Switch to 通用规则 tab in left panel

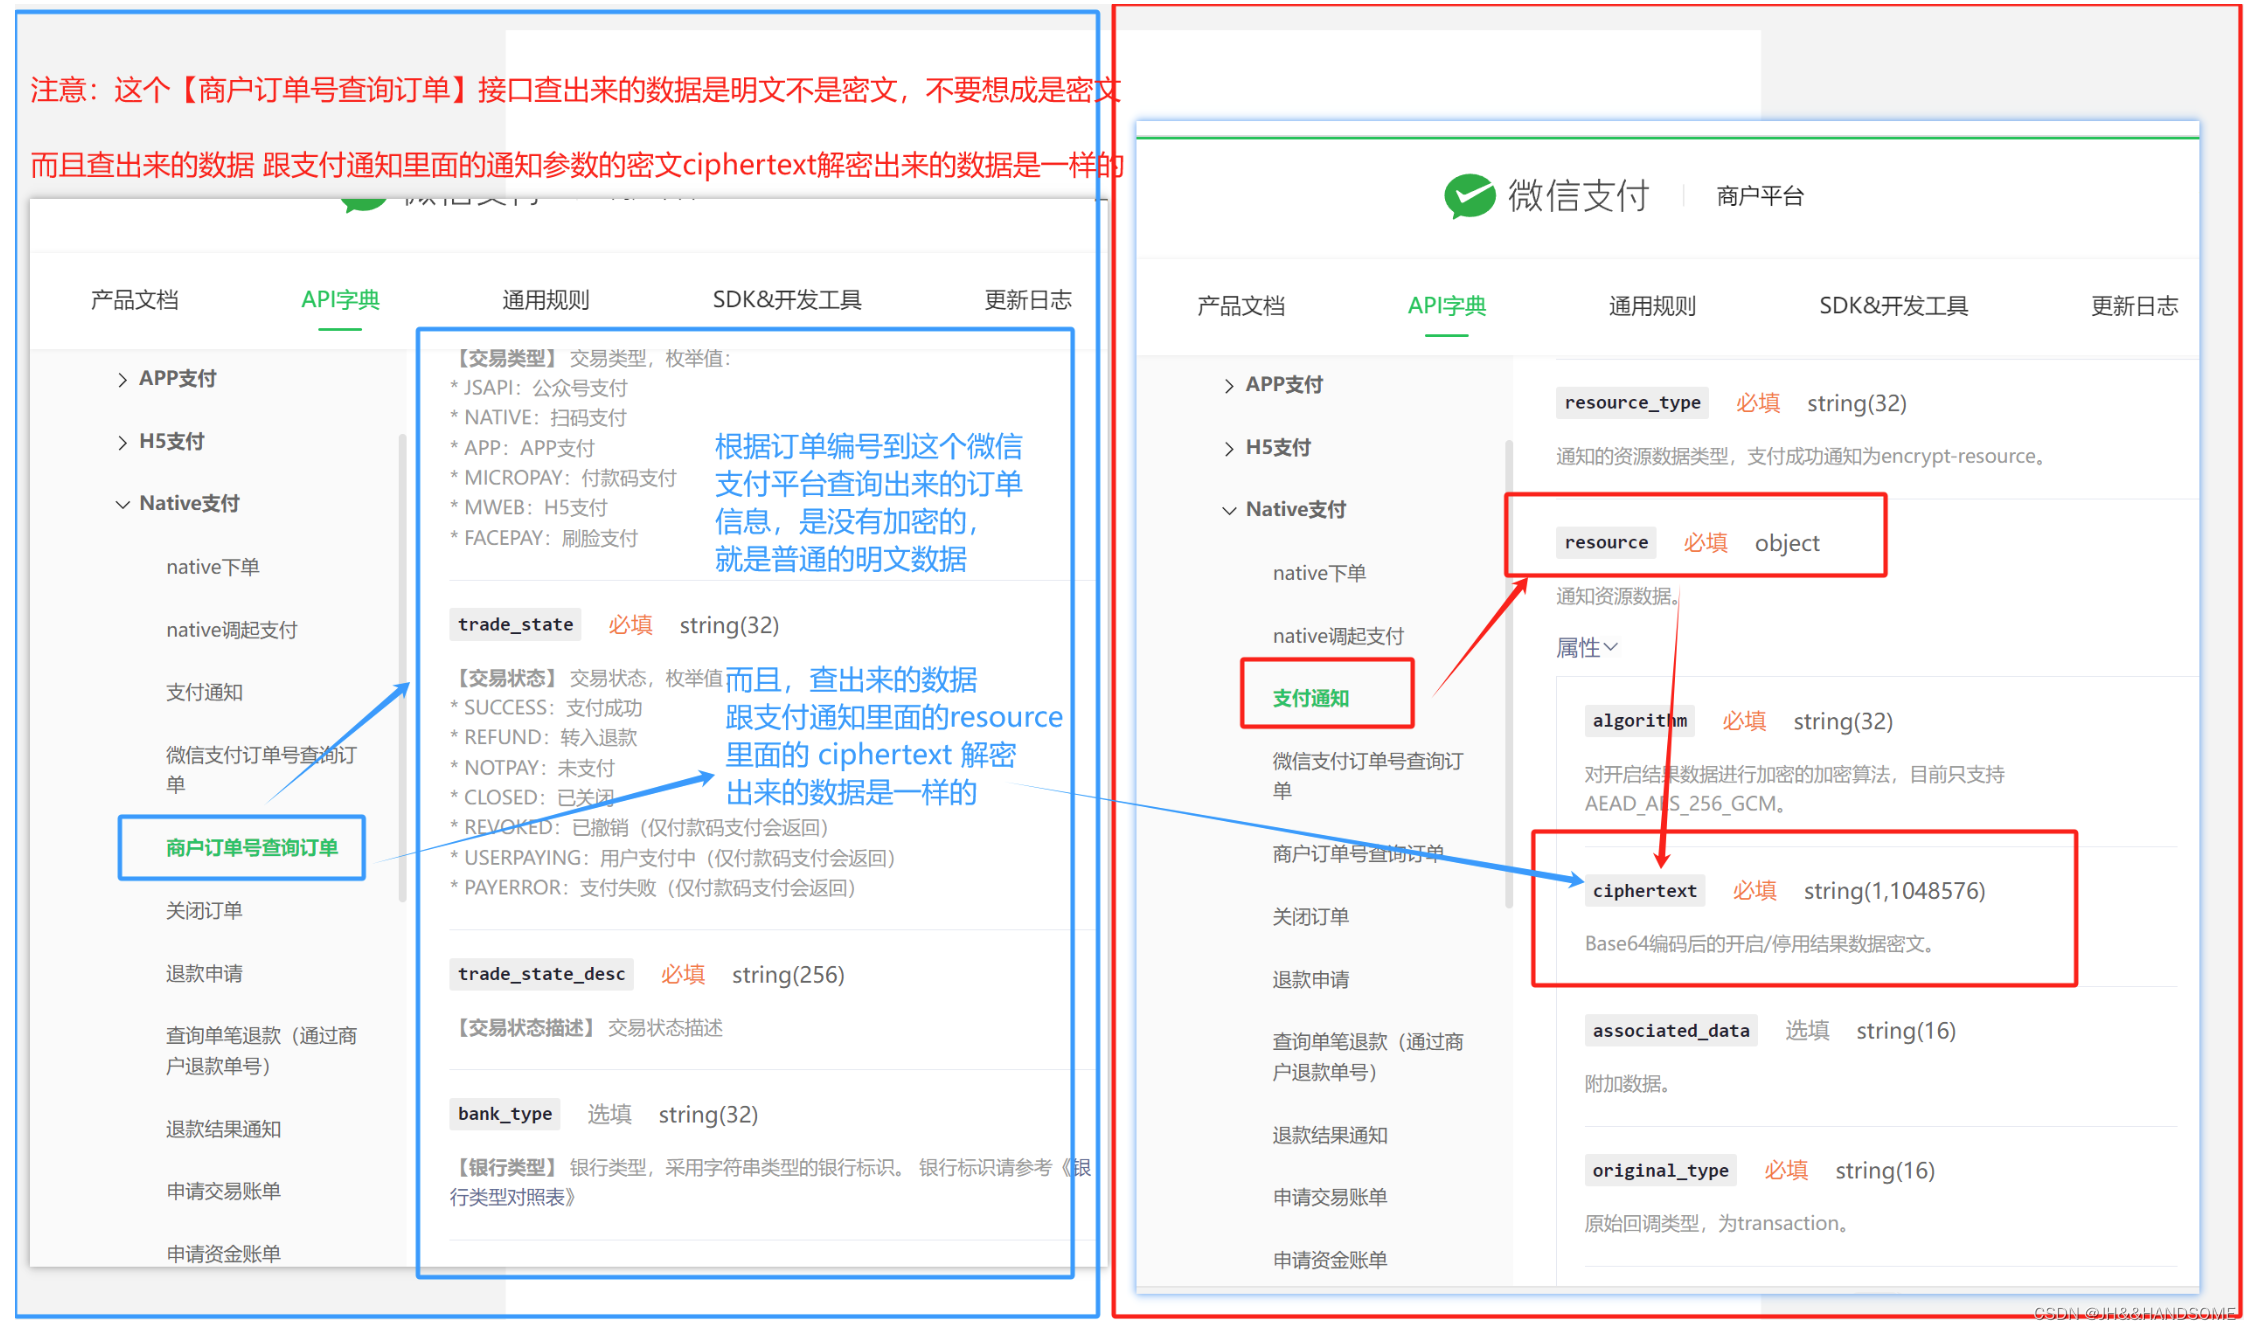(x=545, y=300)
